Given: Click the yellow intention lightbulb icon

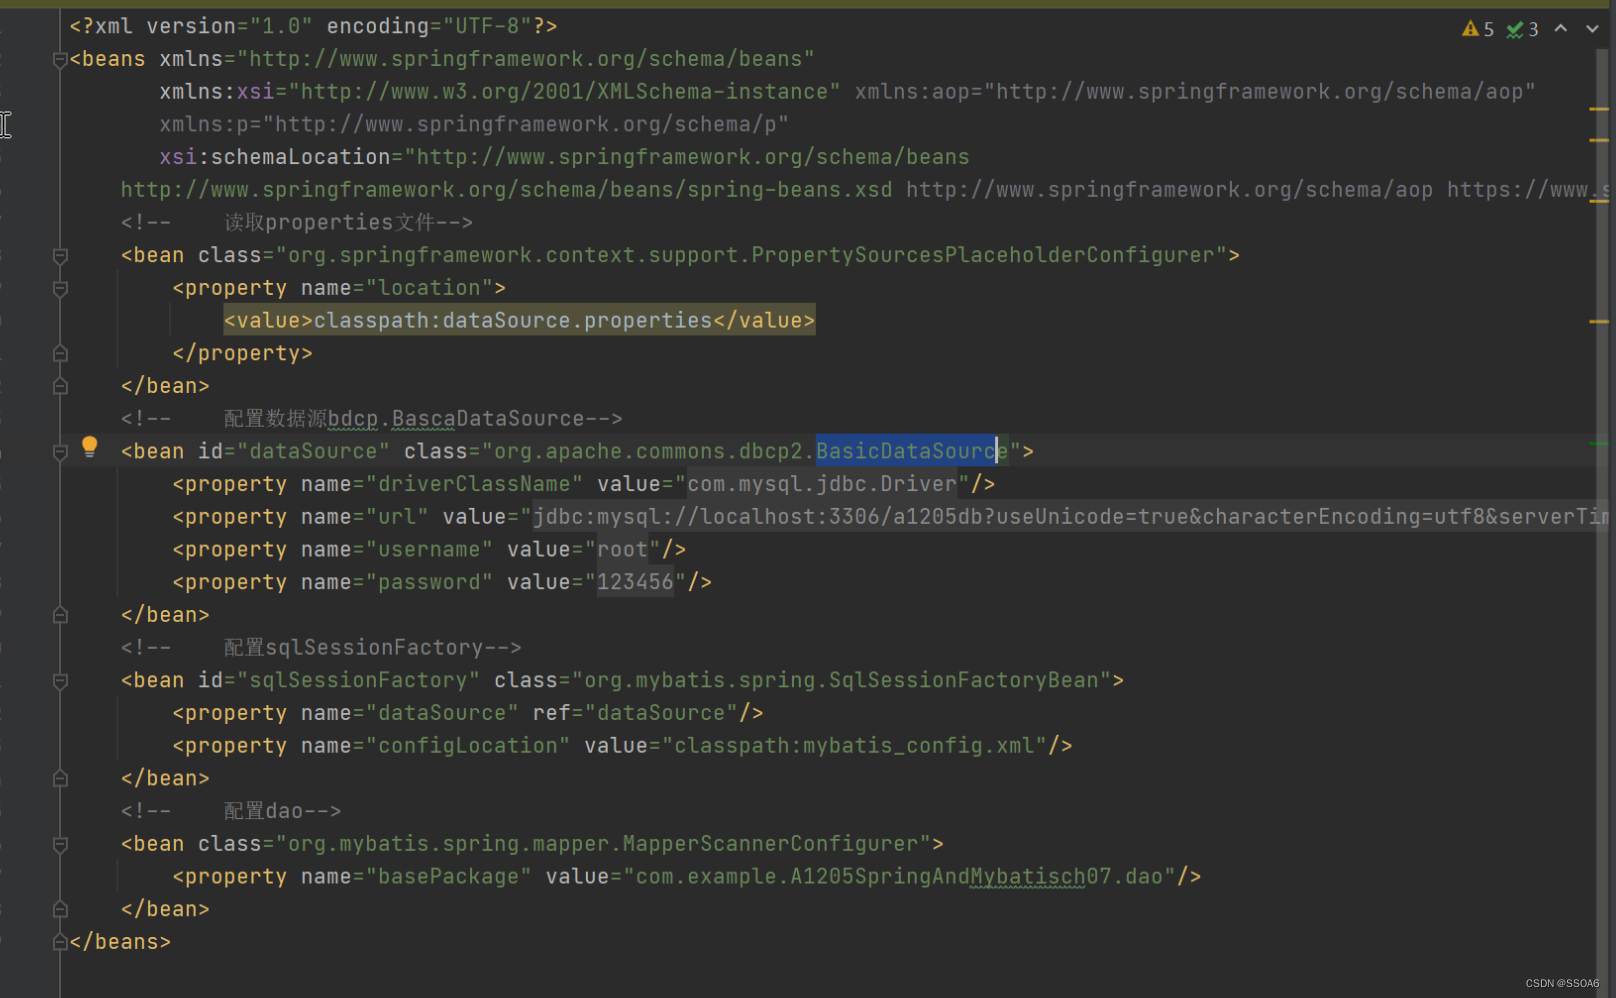Looking at the screenshot, I should 90,446.
